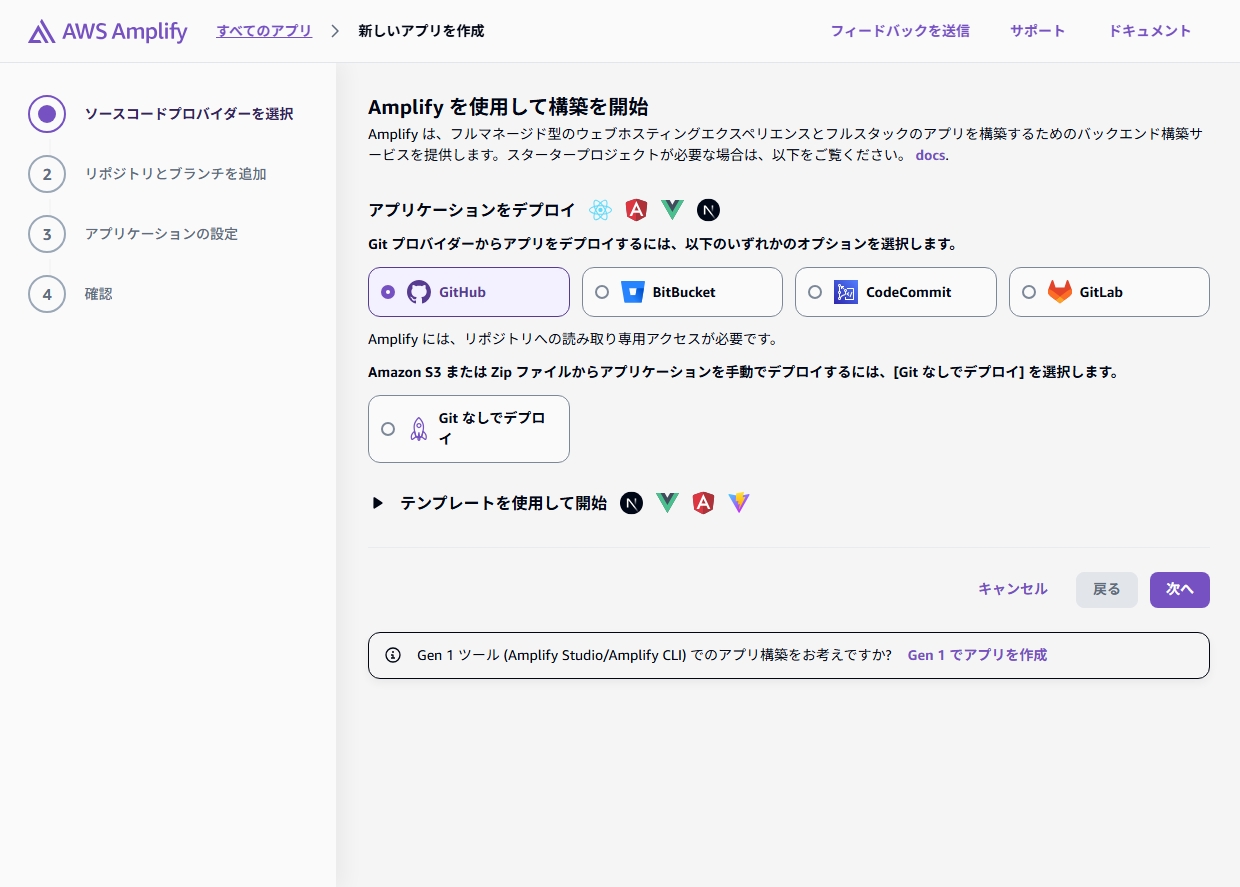Open the docs link in the description

930,155
